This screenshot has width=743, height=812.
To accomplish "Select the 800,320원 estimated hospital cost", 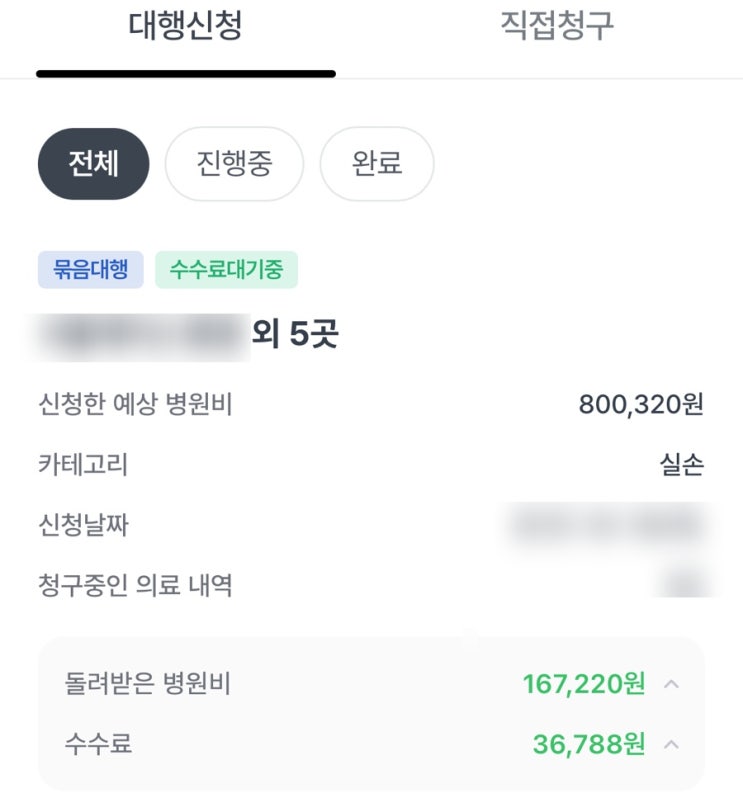I will [641, 405].
